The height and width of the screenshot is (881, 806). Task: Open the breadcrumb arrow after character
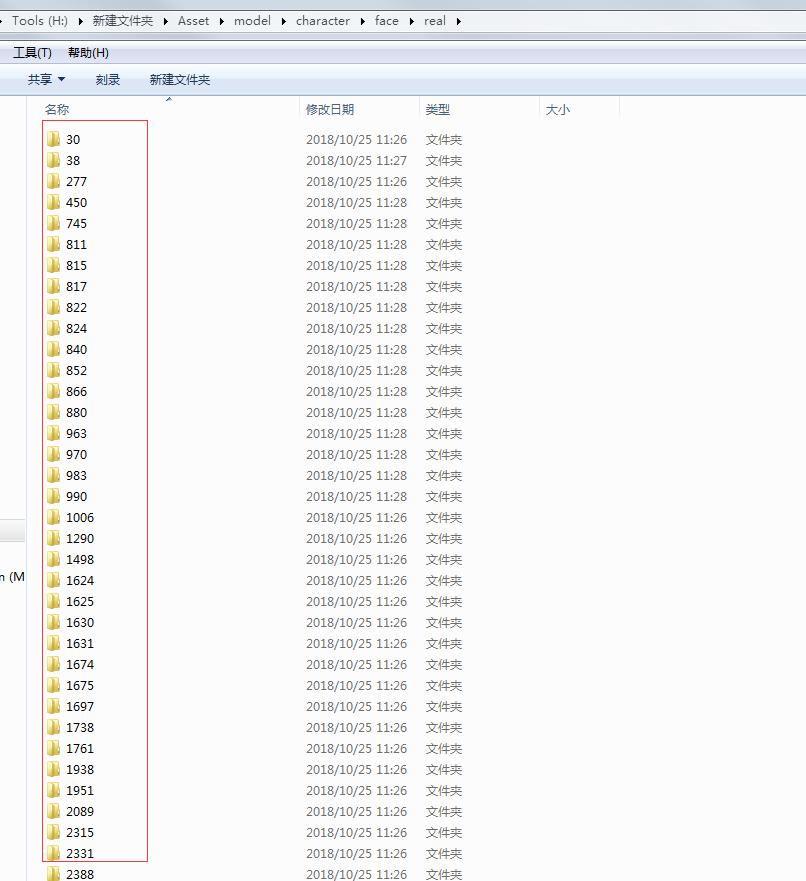[361, 20]
